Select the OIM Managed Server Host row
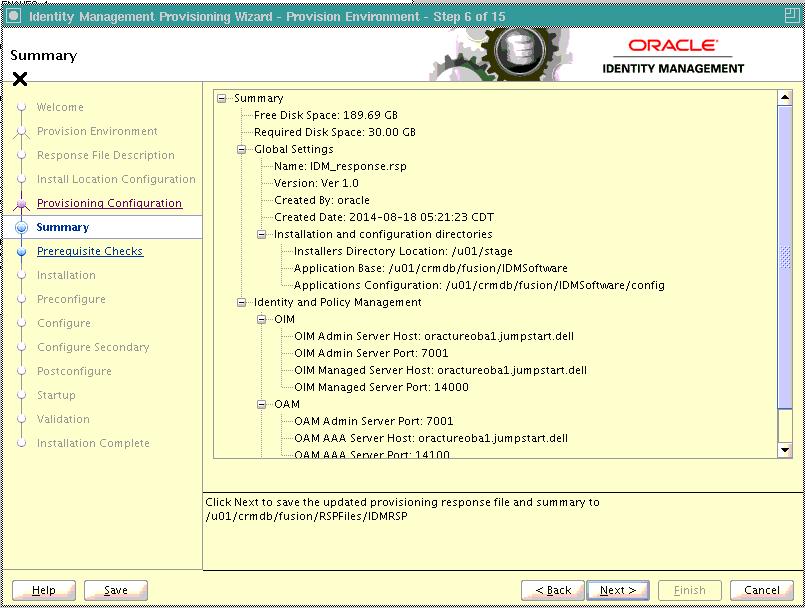Image resolution: width=805 pixels, height=608 pixels. 440,370
